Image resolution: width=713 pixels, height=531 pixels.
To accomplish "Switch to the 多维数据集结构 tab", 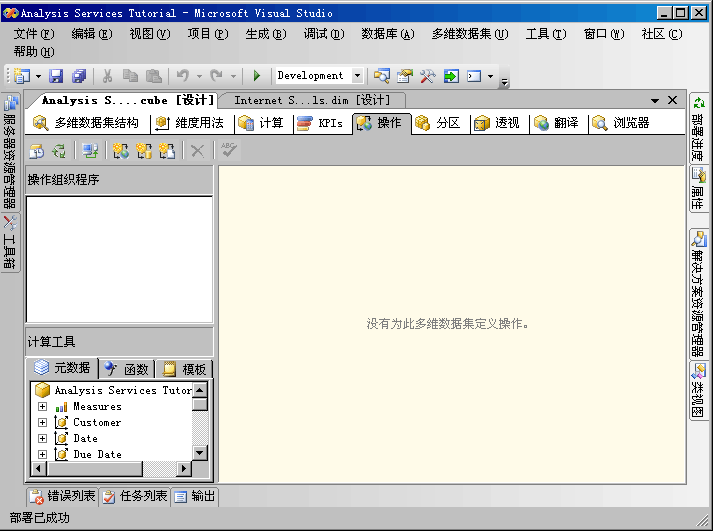I will pyautogui.click(x=86, y=123).
